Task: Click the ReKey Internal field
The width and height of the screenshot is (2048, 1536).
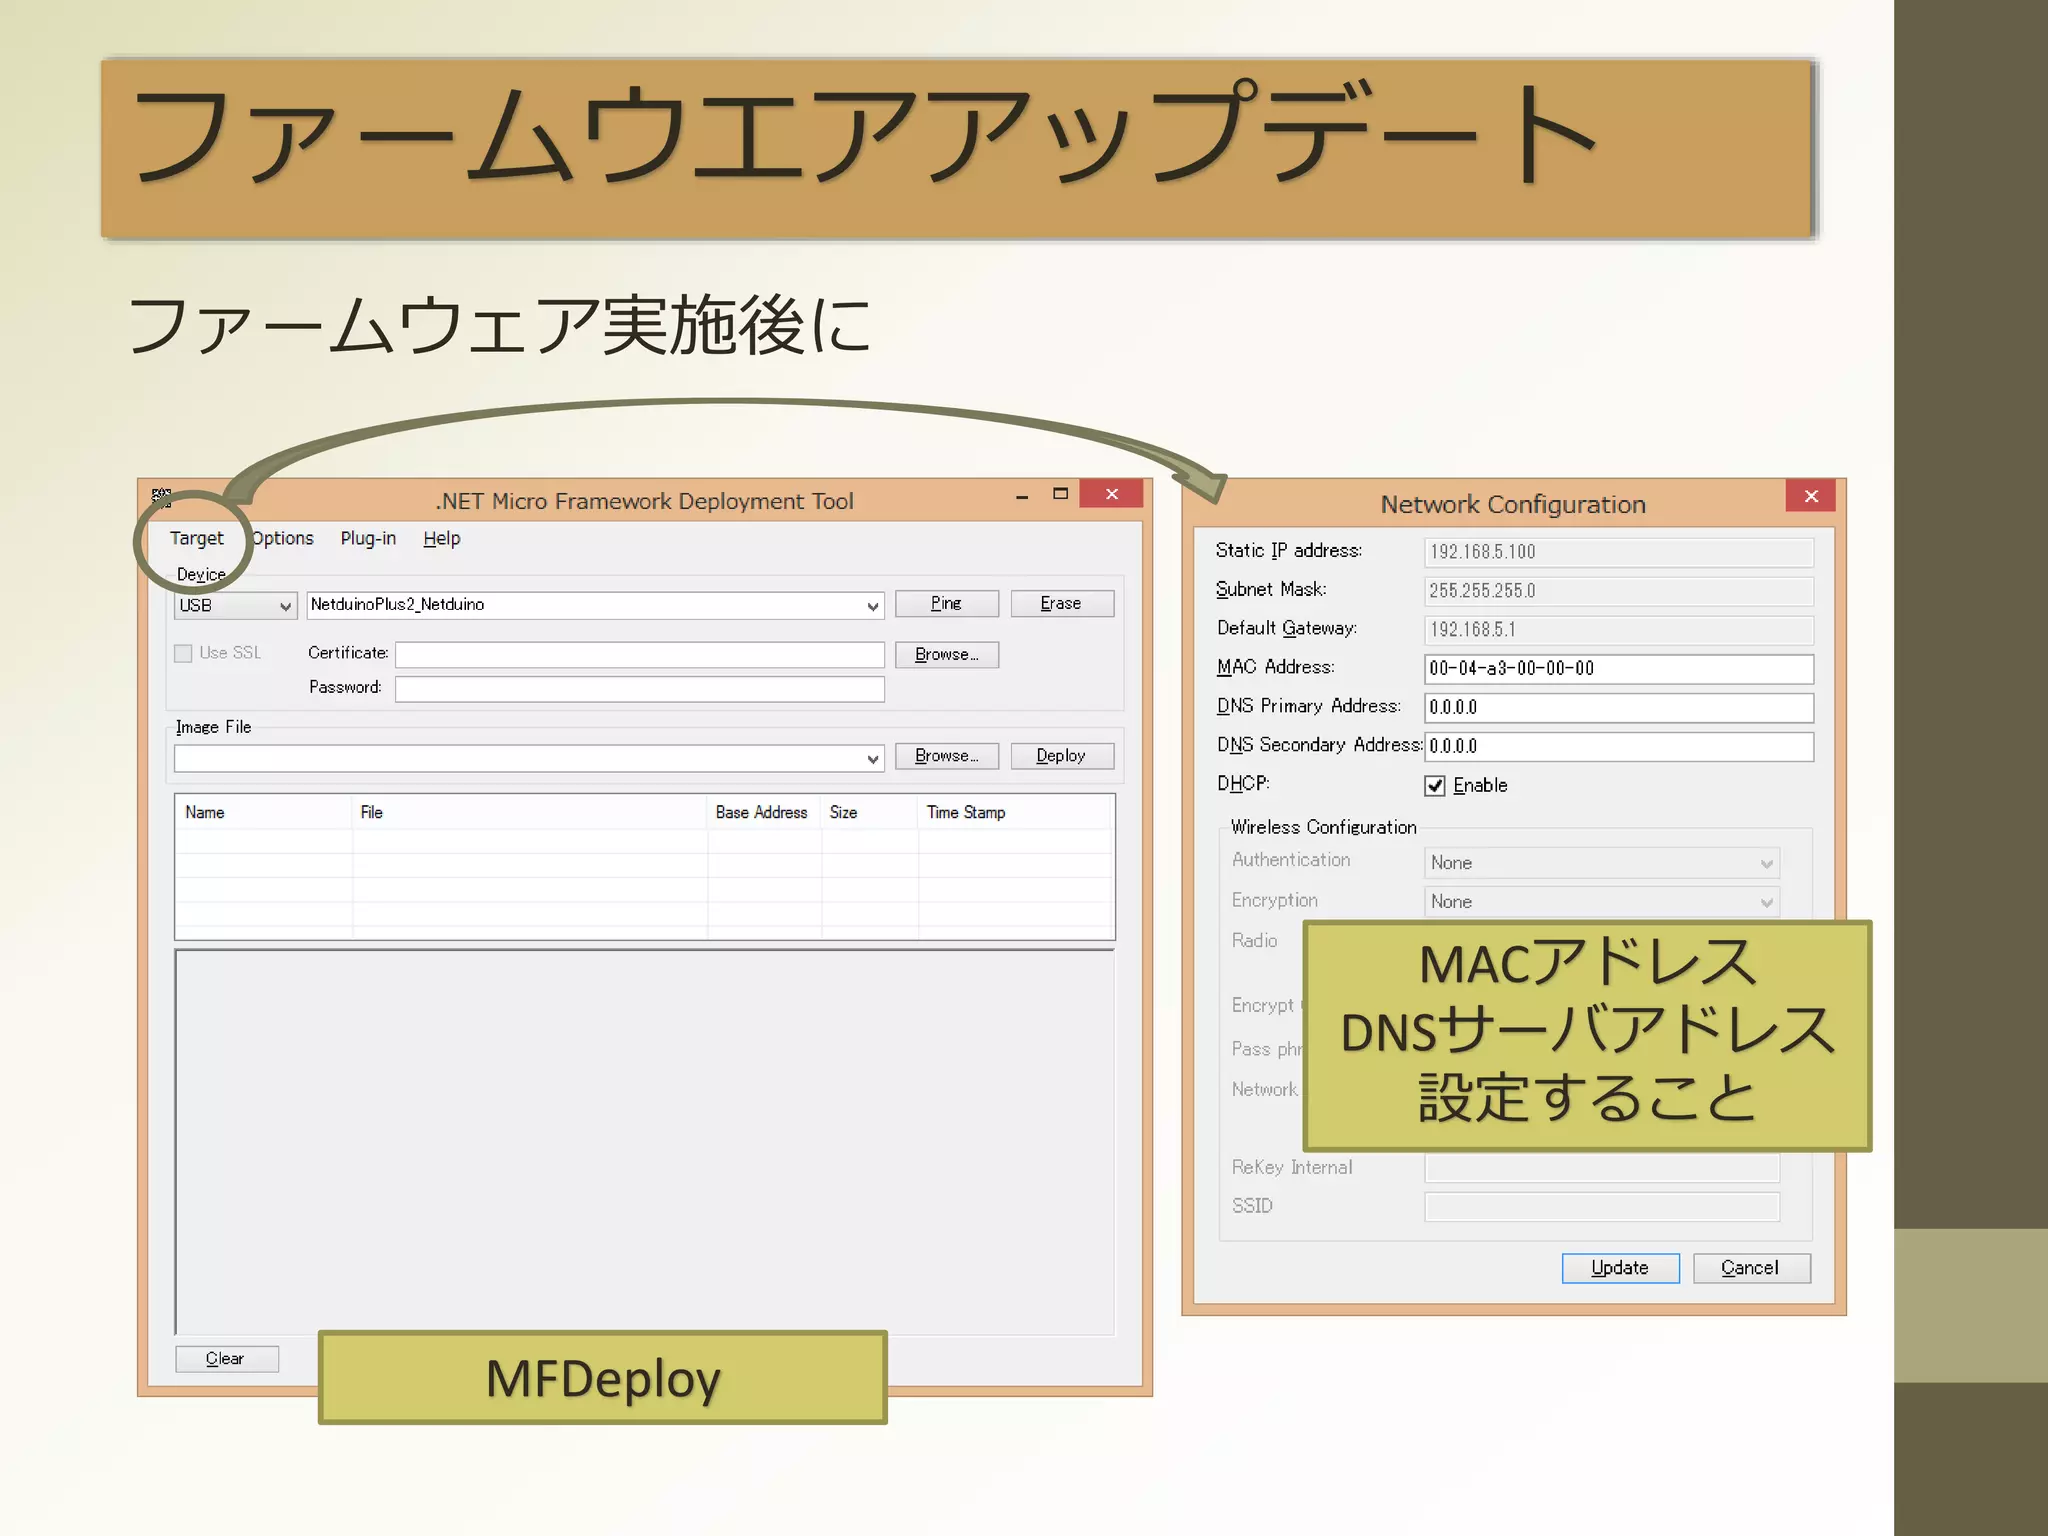Action: point(1602,1168)
